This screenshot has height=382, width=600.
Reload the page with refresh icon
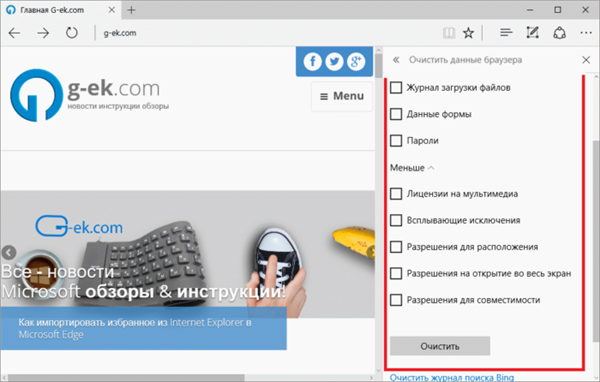click(x=72, y=33)
